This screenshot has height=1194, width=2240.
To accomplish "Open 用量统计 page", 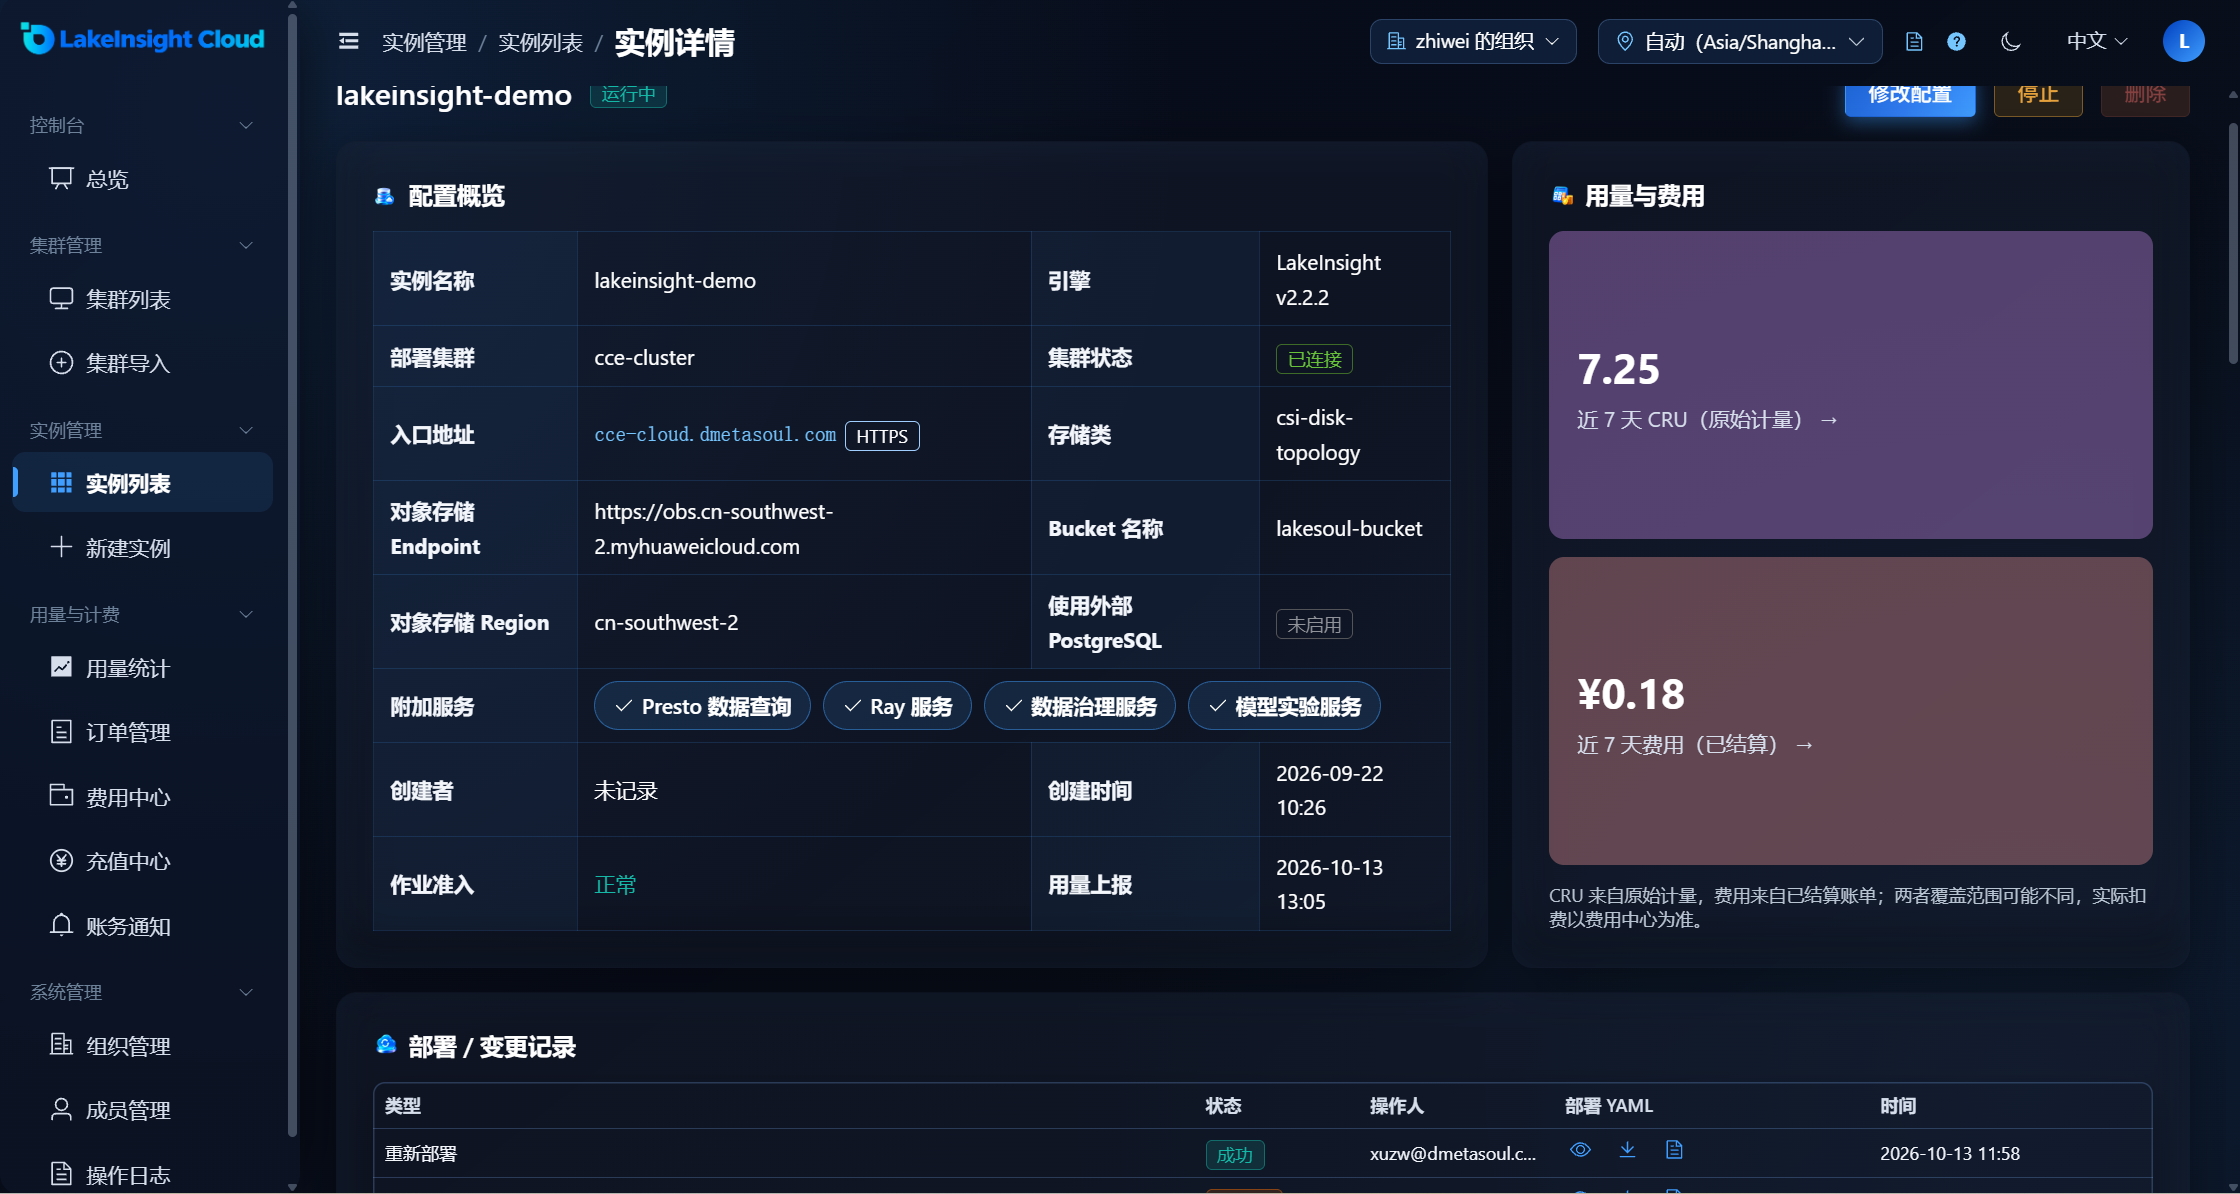I will click(142, 668).
